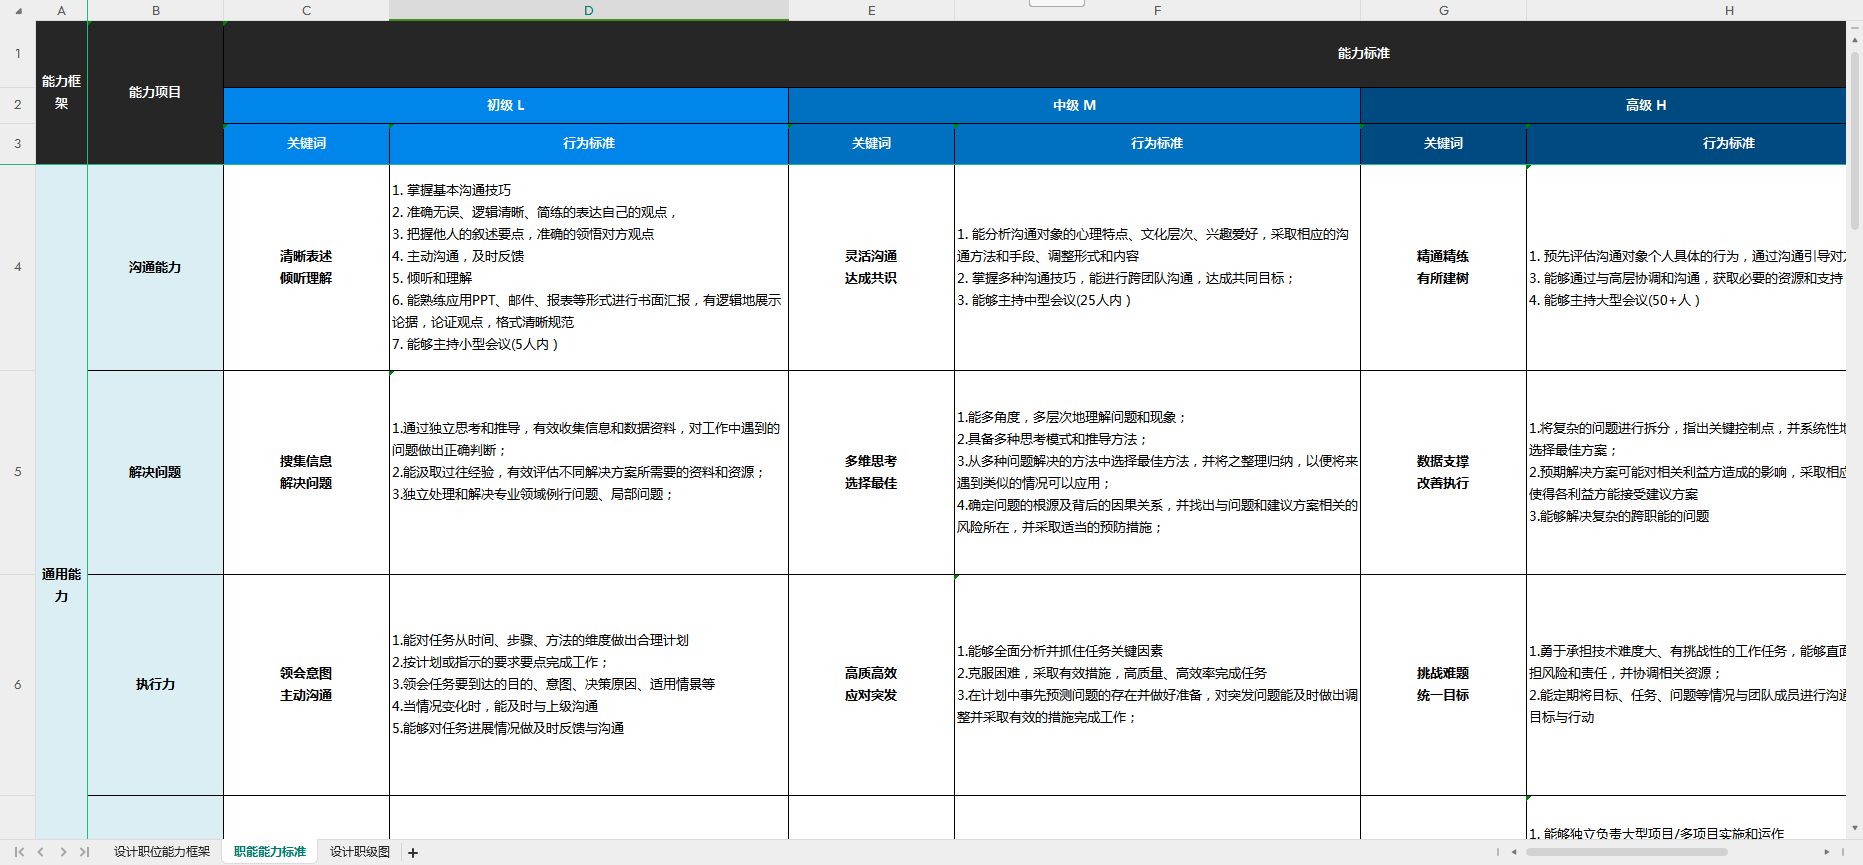Click 行为标准 header under 中级 M
The height and width of the screenshot is (865, 1863).
pyautogui.click(x=1158, y=144)
